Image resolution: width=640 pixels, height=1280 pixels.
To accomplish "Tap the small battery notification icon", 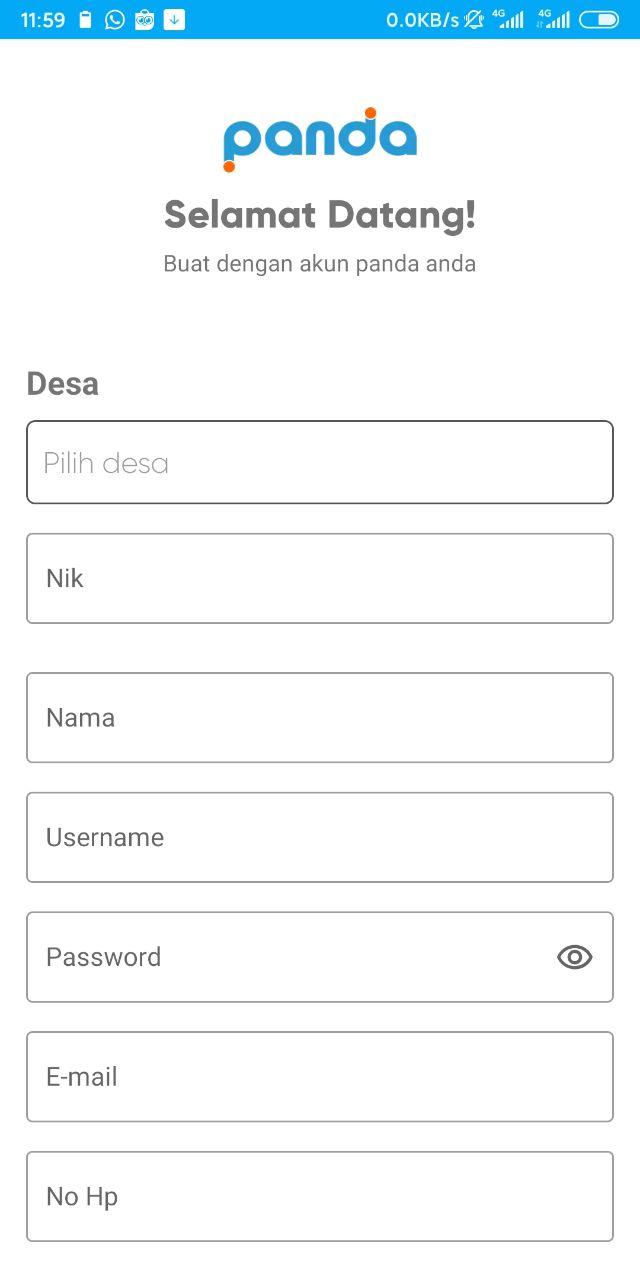I will point(86,19).
